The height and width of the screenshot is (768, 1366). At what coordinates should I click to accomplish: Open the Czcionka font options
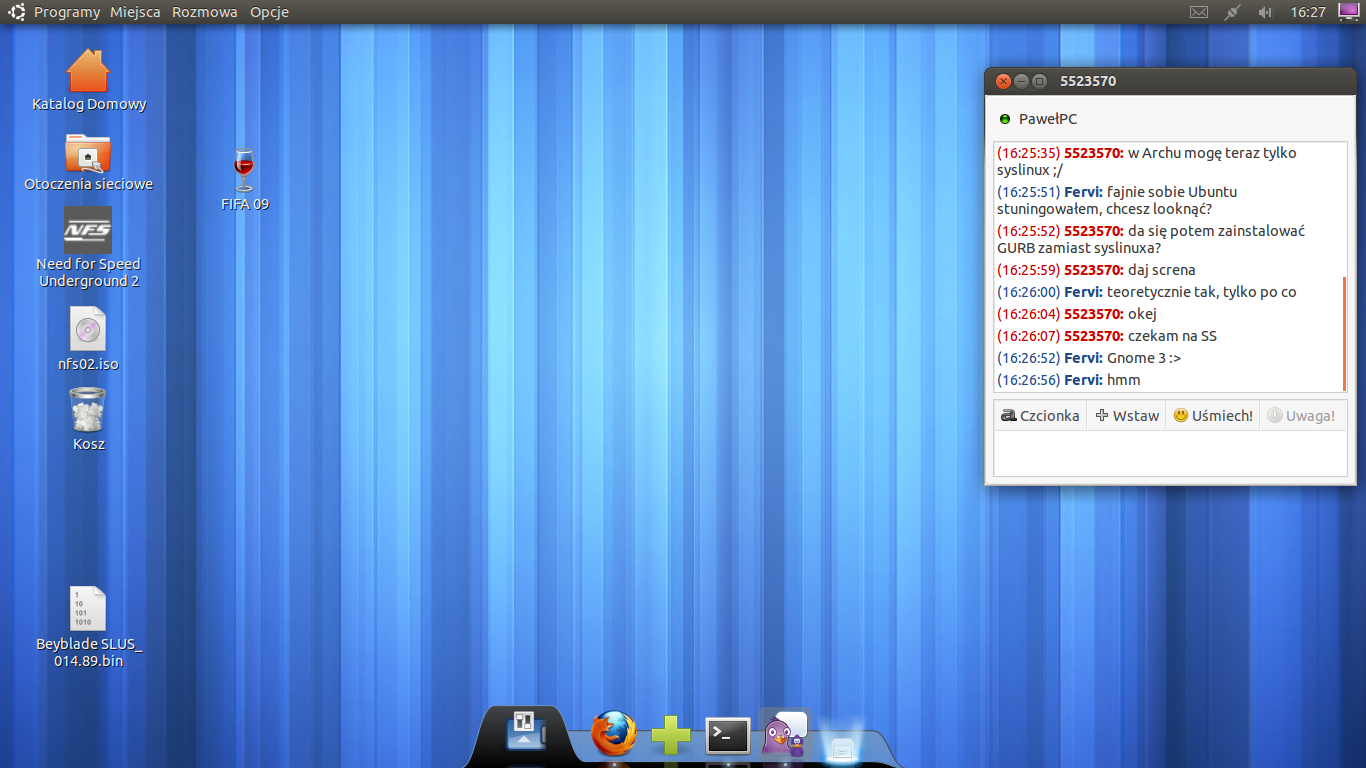point(1040,416)
